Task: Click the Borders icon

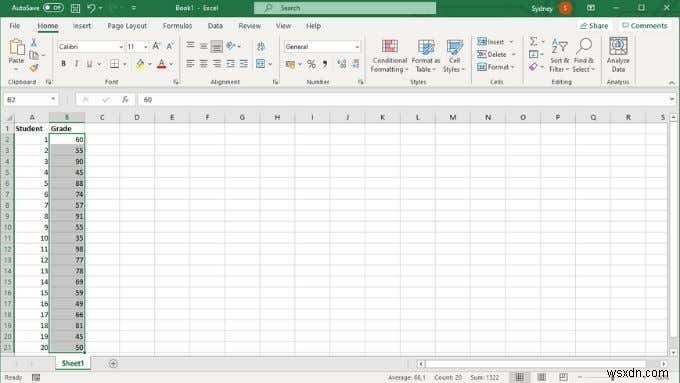Action: click(114, 64)
